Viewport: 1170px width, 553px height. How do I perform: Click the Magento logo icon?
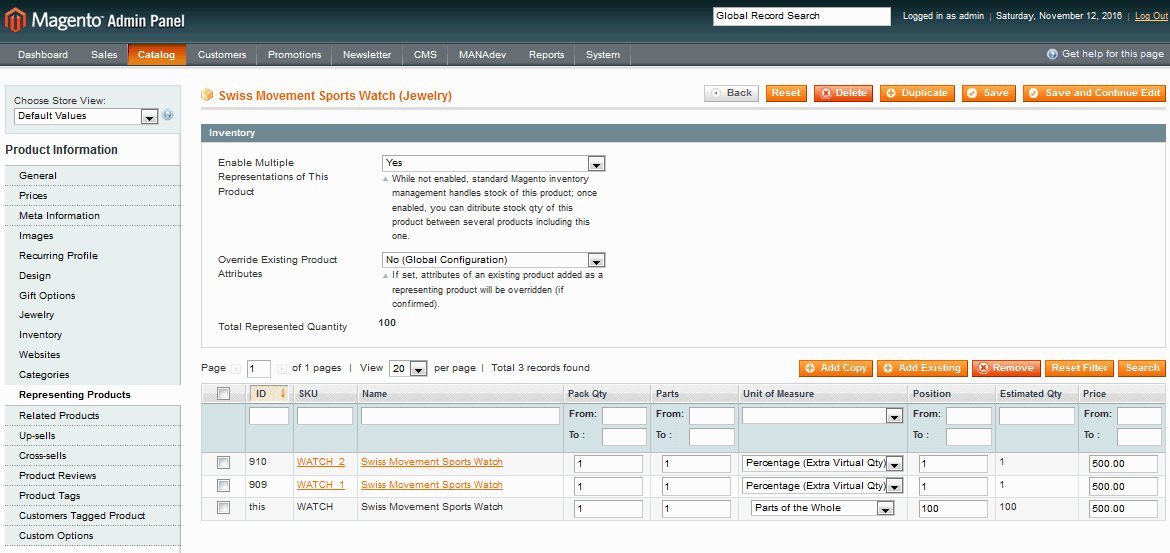[14, 19]
